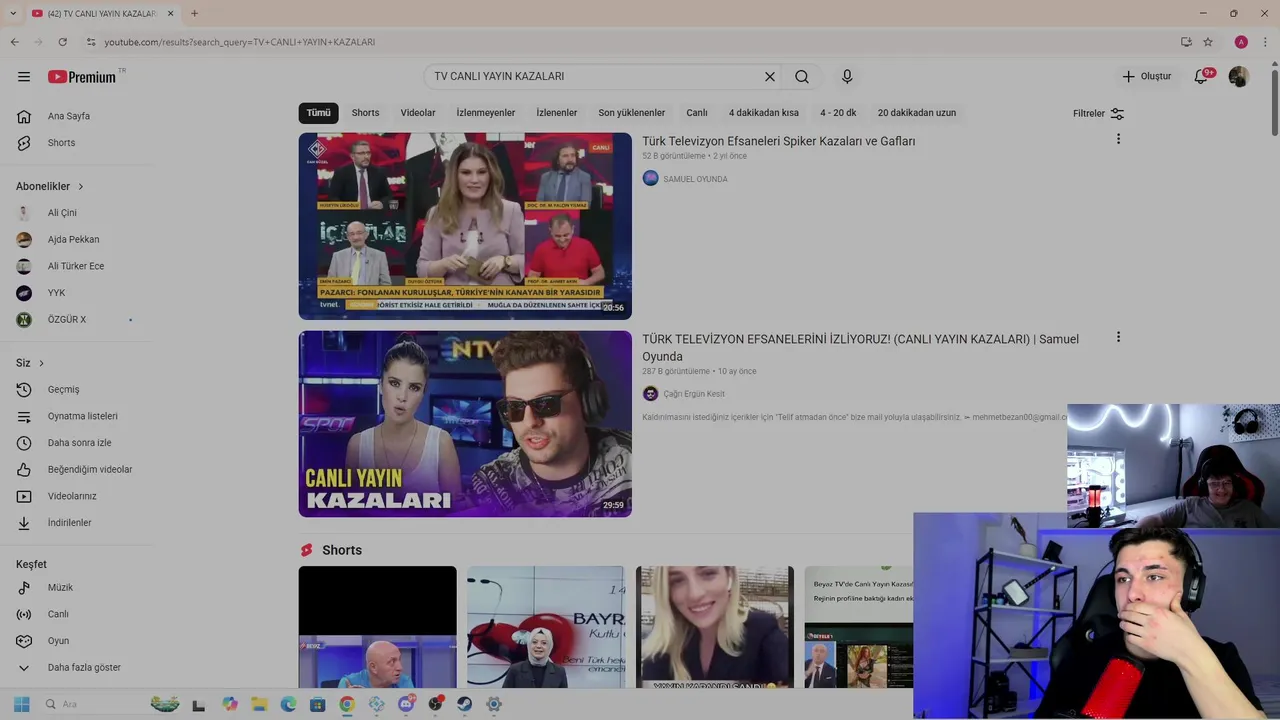Image resolution: width=1280 pixels, height=720 pixels.
Task: Select the Tümü filter chip
Action: coord(318,113)
